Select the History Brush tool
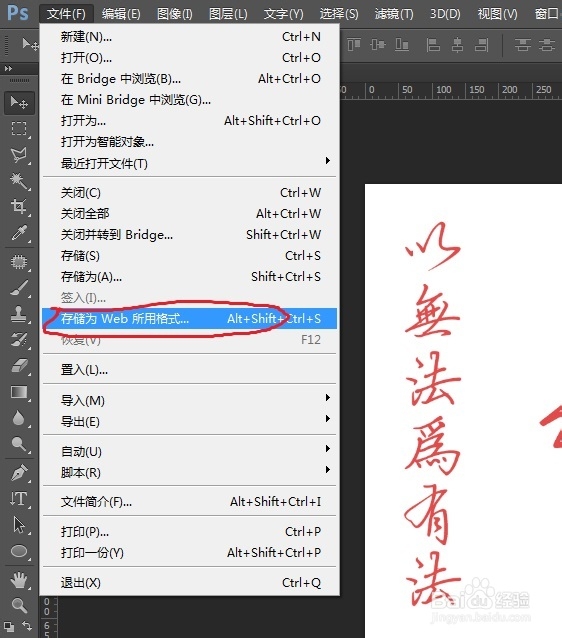 [19, 340]
